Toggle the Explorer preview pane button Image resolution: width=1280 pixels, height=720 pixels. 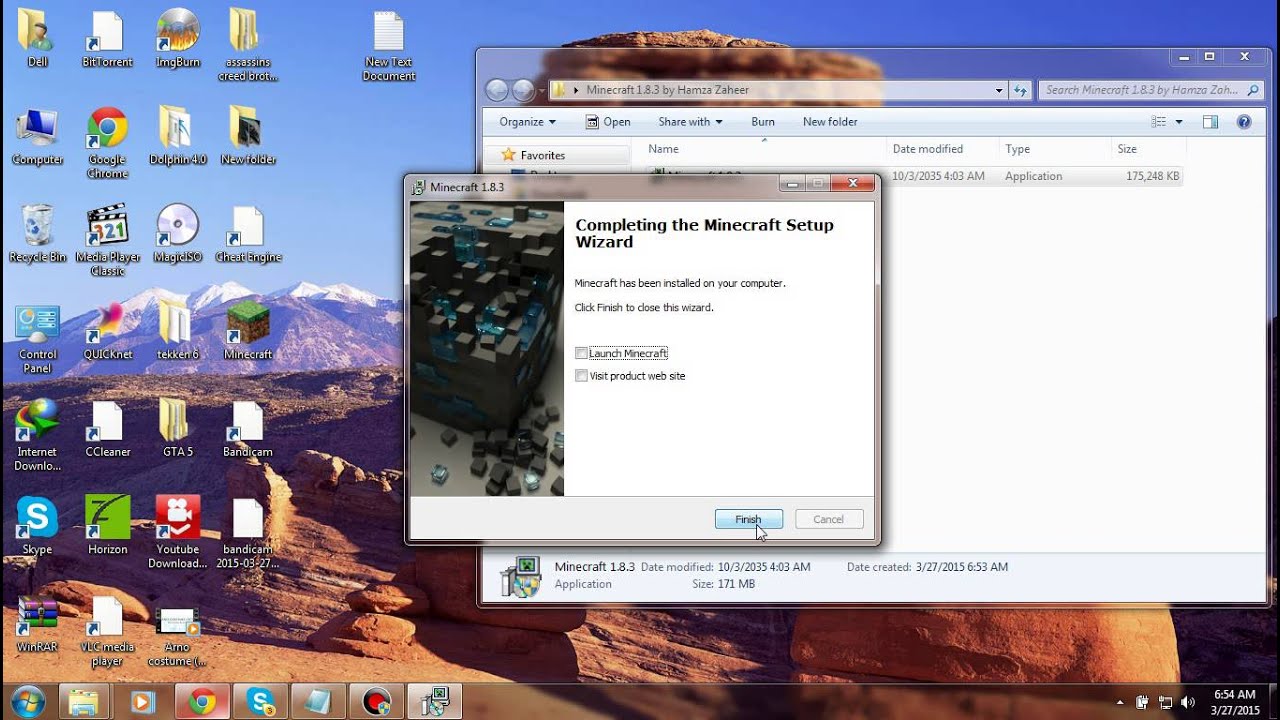click(1210, 122)
